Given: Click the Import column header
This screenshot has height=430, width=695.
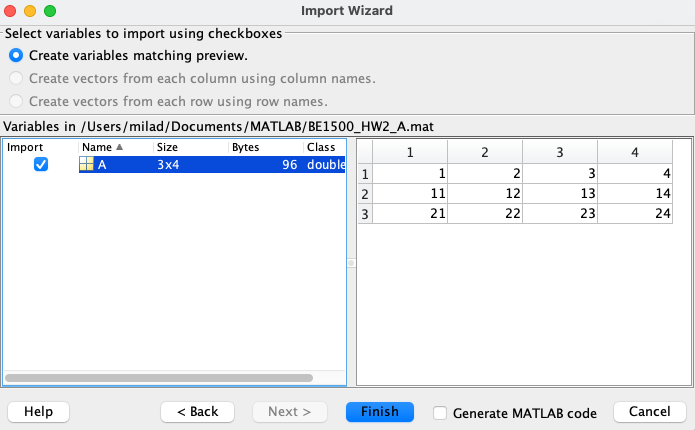Looking at the screenshot, I should tap(41, 147).
